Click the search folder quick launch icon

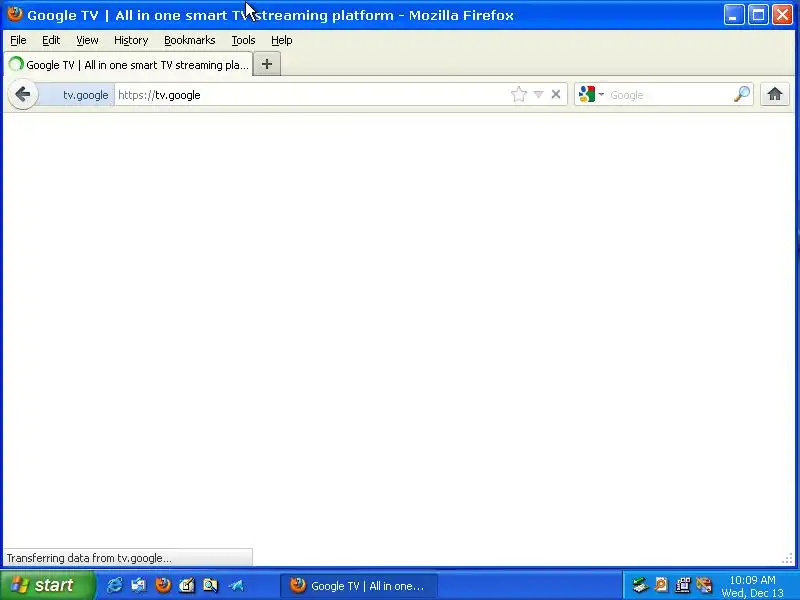click(x=211, y=585)
